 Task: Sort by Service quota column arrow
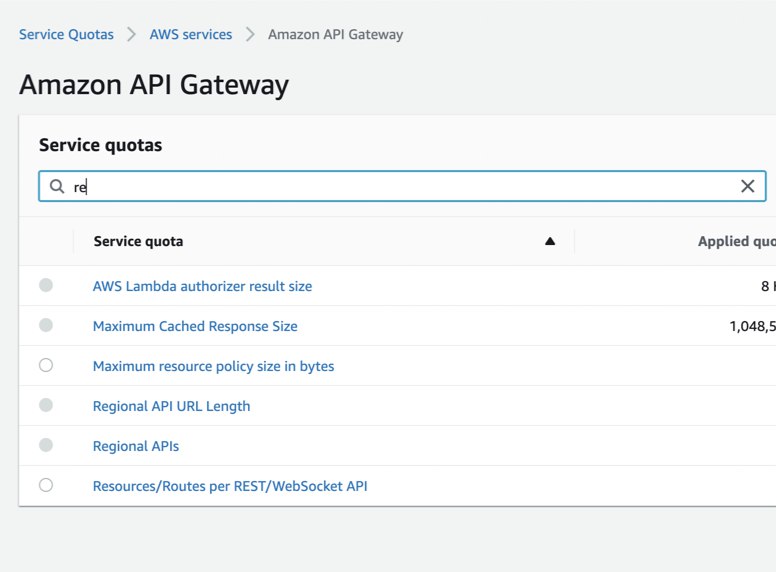[x=550, y=241]
